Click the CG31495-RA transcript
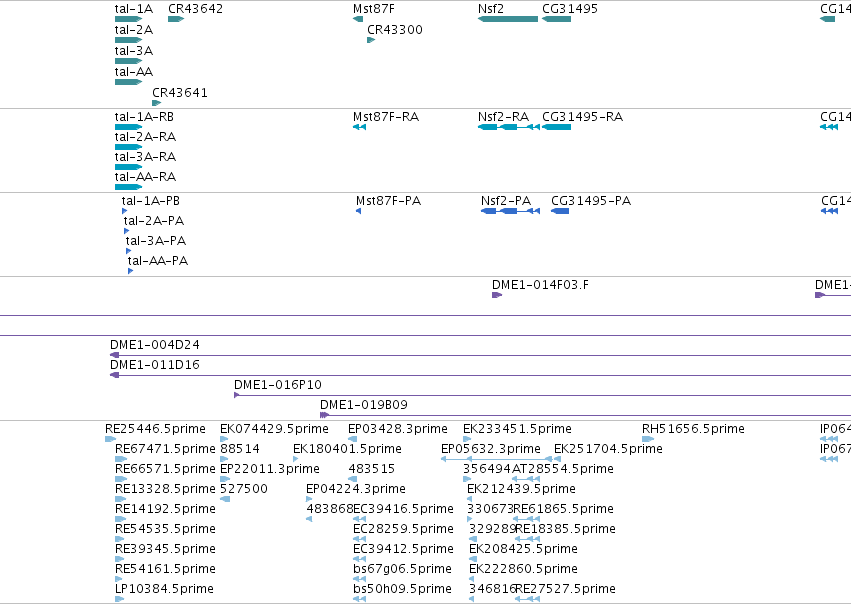This screenshot has width=851, height=604. [556, 127]
